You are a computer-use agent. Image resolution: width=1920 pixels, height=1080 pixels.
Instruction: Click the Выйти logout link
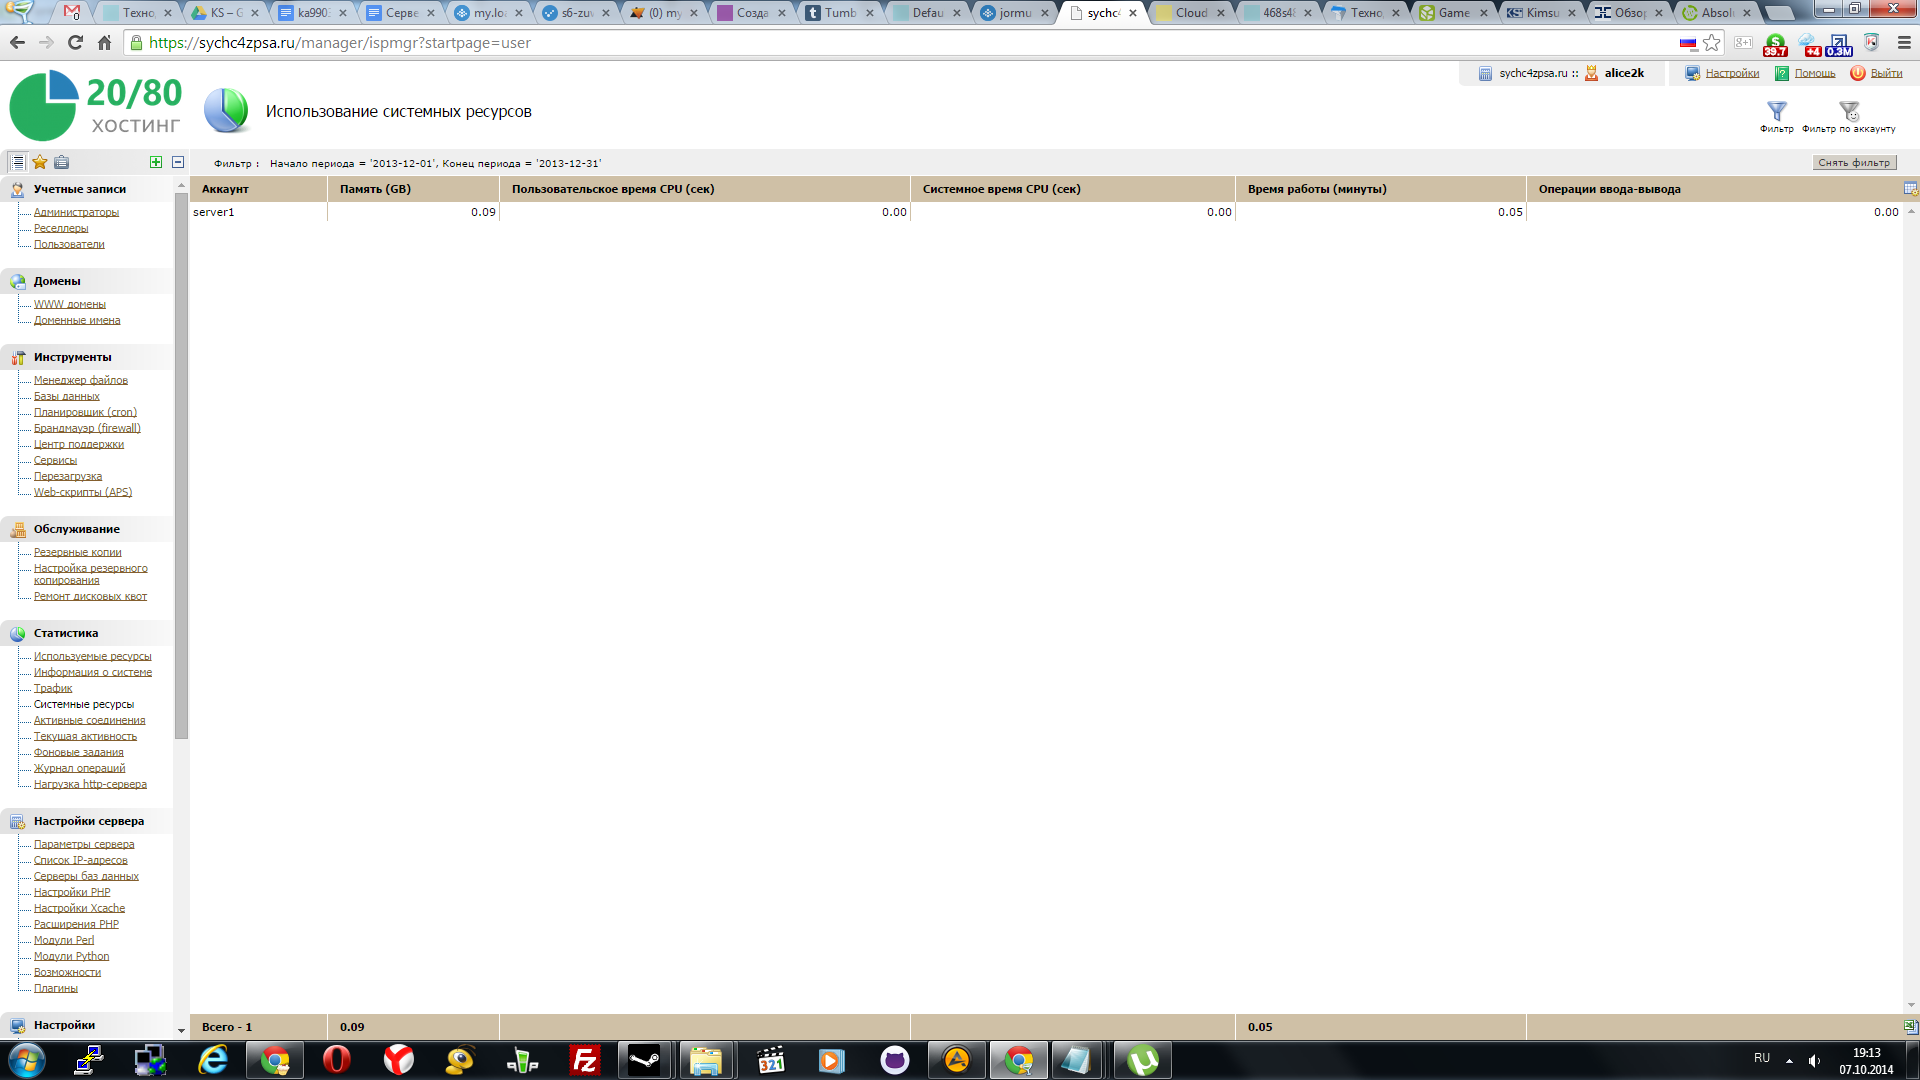[x=1886, y=73]
